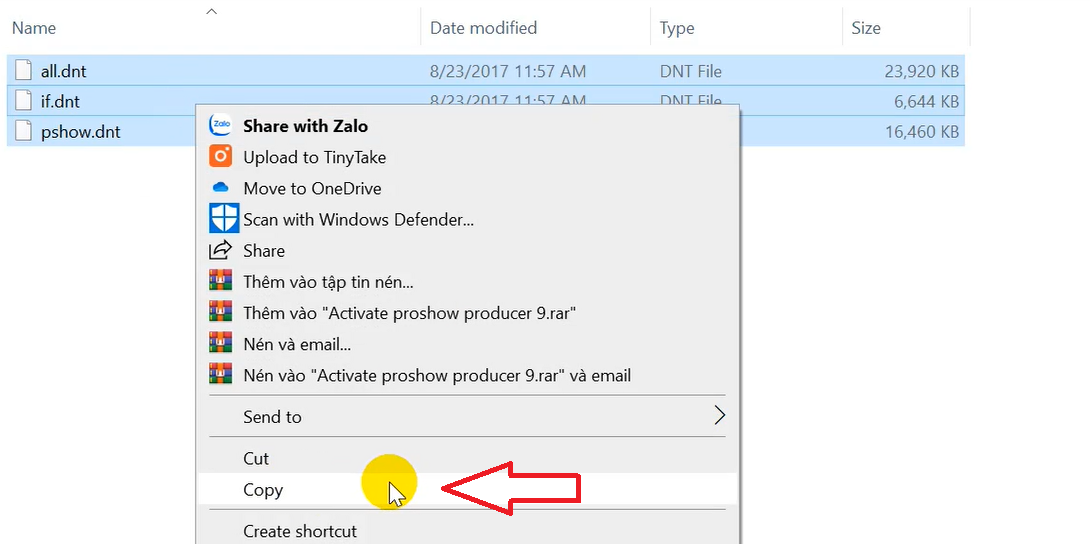Choose Cut from the context menu
1090x544 pixels.
click(256, 458)
